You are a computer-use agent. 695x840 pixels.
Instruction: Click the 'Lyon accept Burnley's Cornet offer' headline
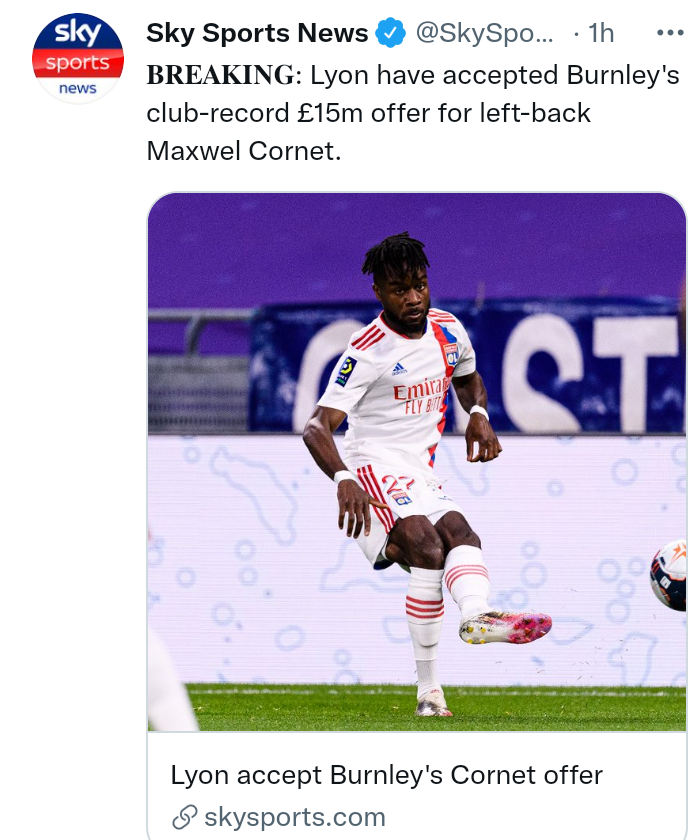386,775
